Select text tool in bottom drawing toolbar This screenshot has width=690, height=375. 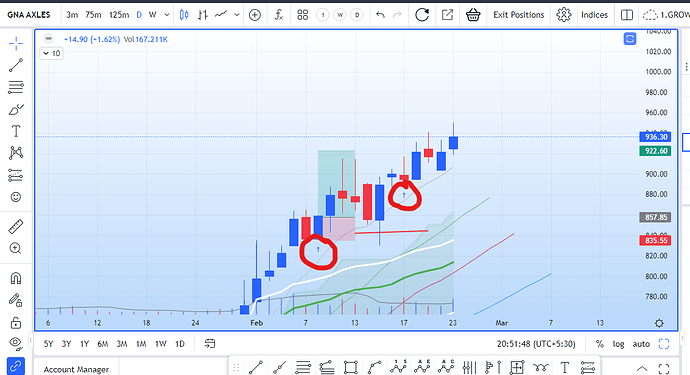tap(565, 367)
